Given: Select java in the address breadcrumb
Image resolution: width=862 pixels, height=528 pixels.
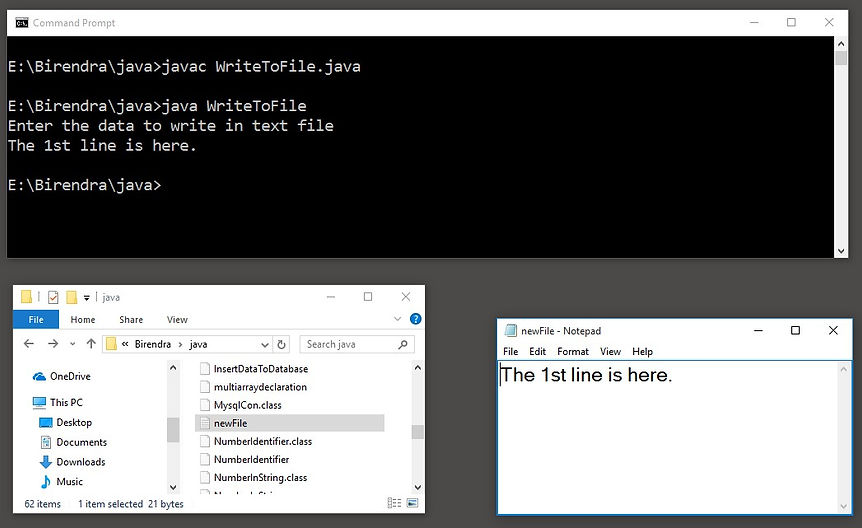Looking at the screenshot, I should tap(198, 344).
